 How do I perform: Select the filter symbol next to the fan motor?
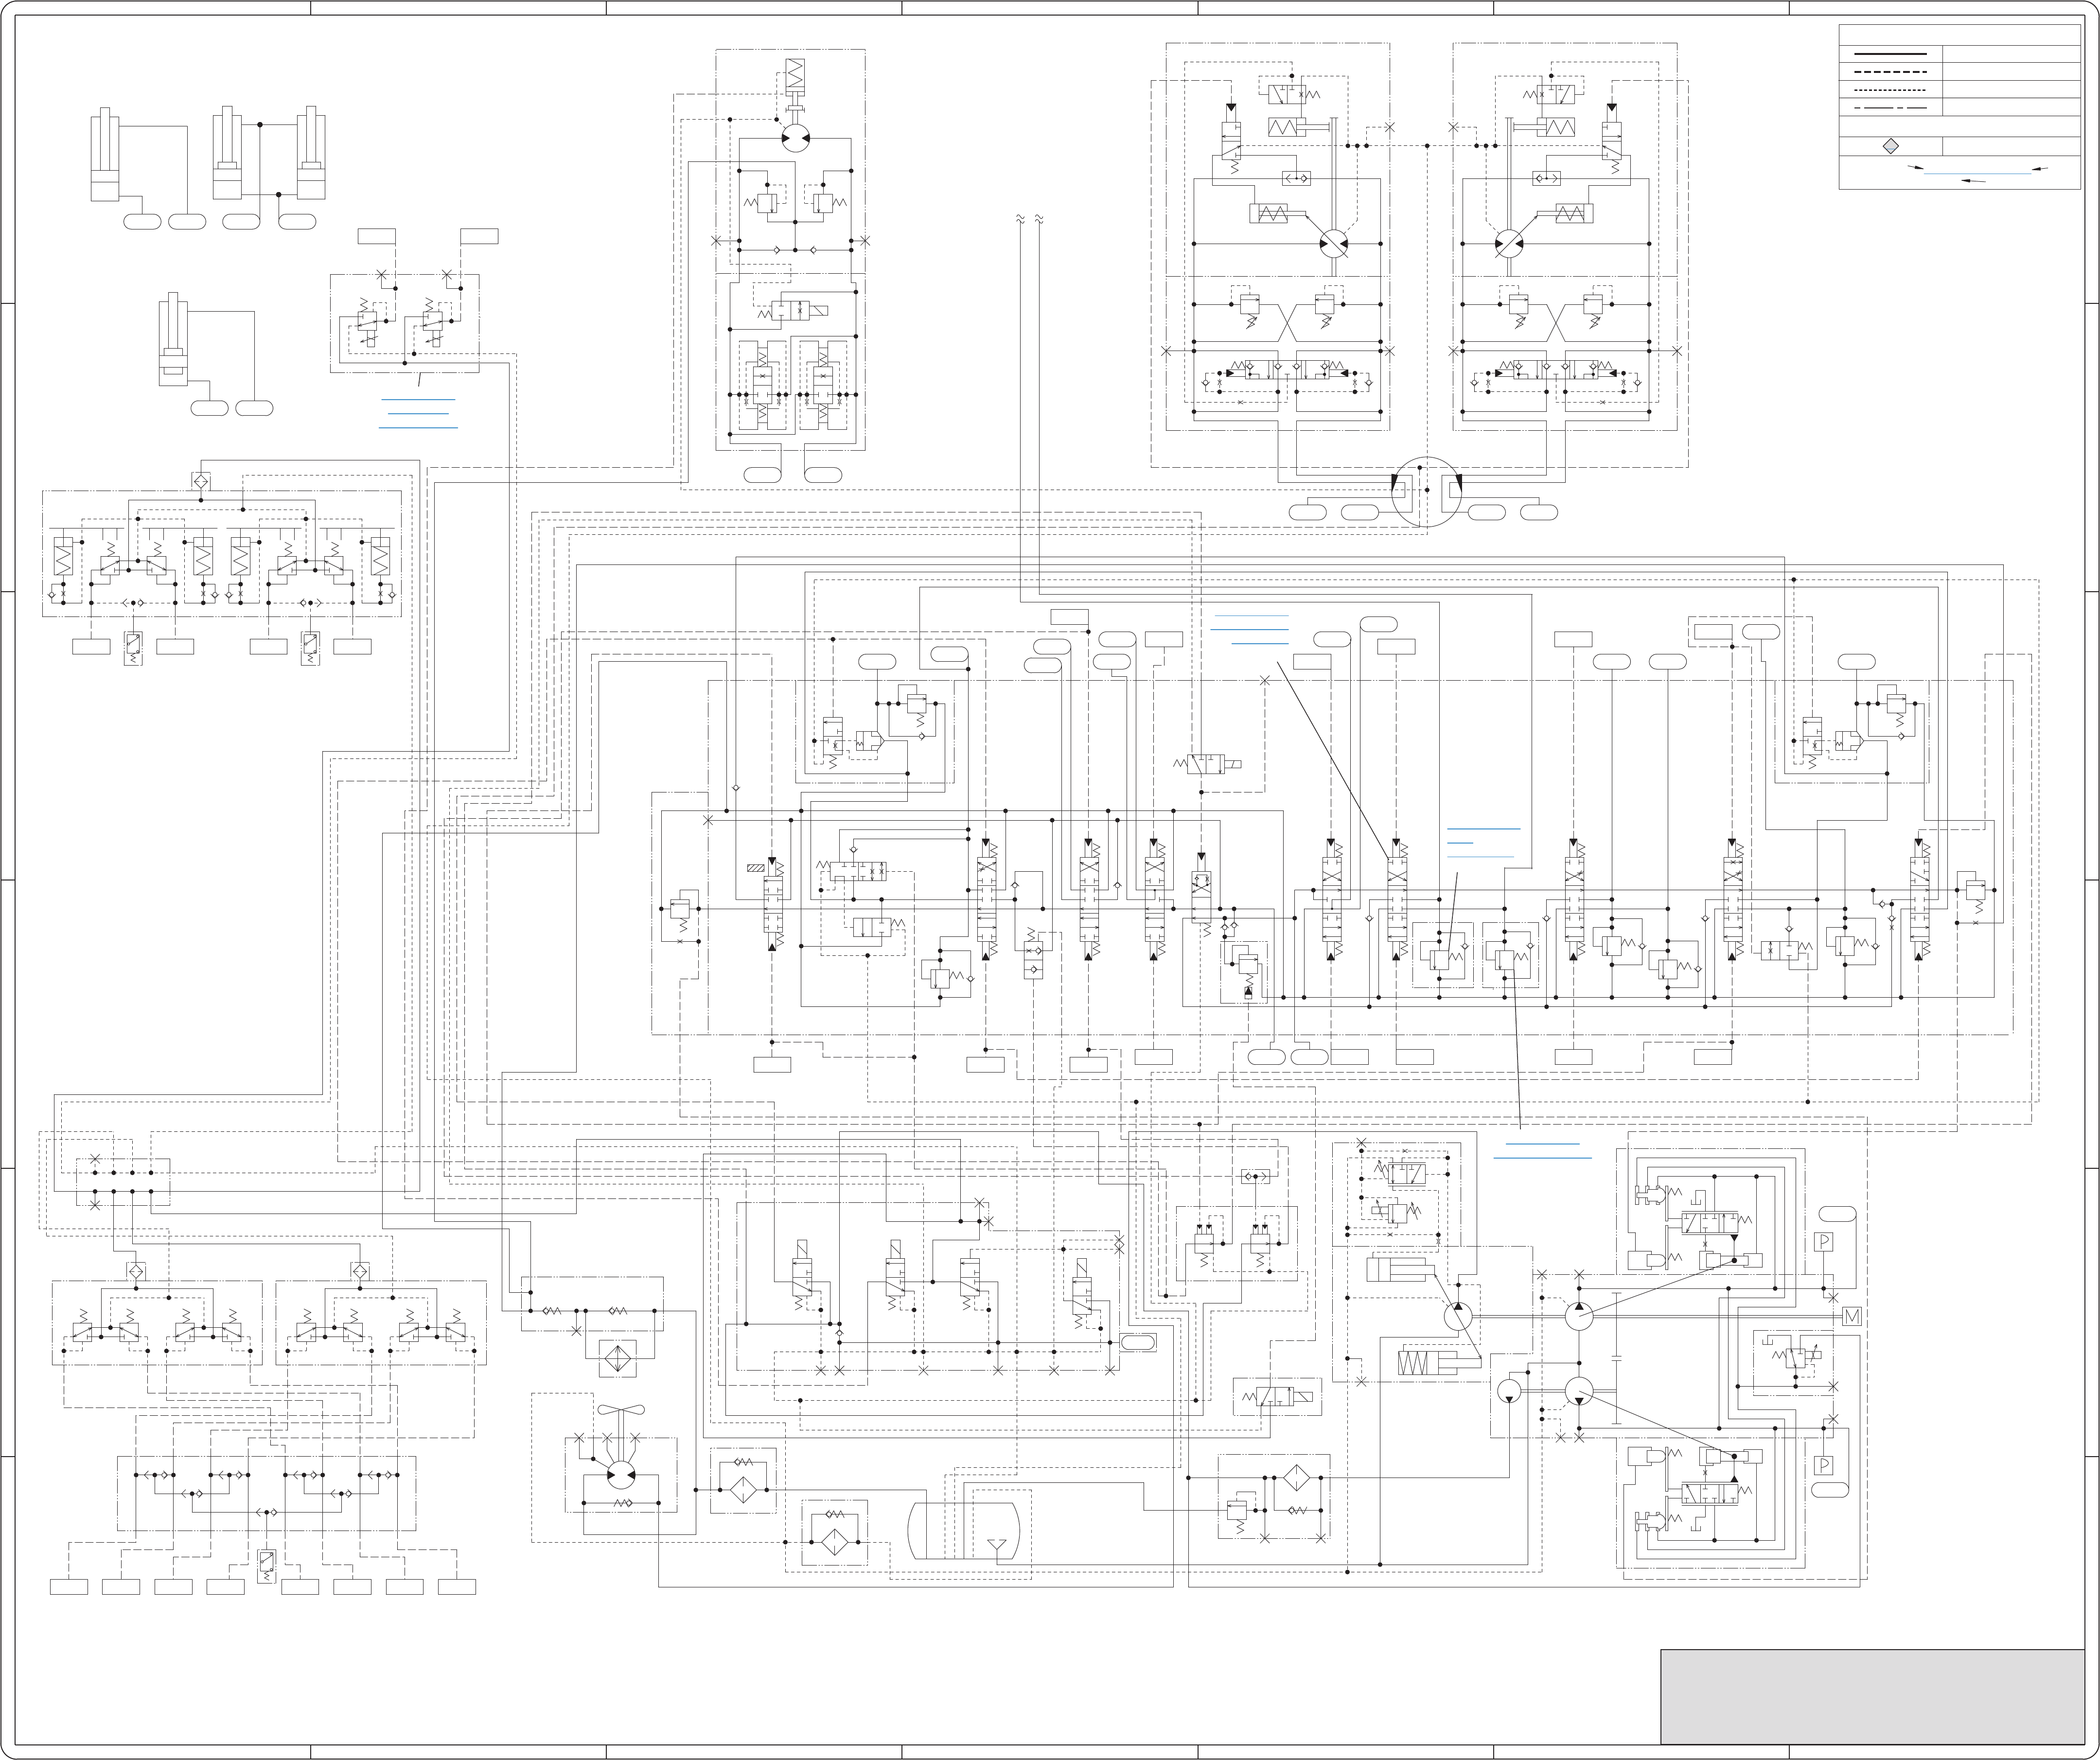742,1490
